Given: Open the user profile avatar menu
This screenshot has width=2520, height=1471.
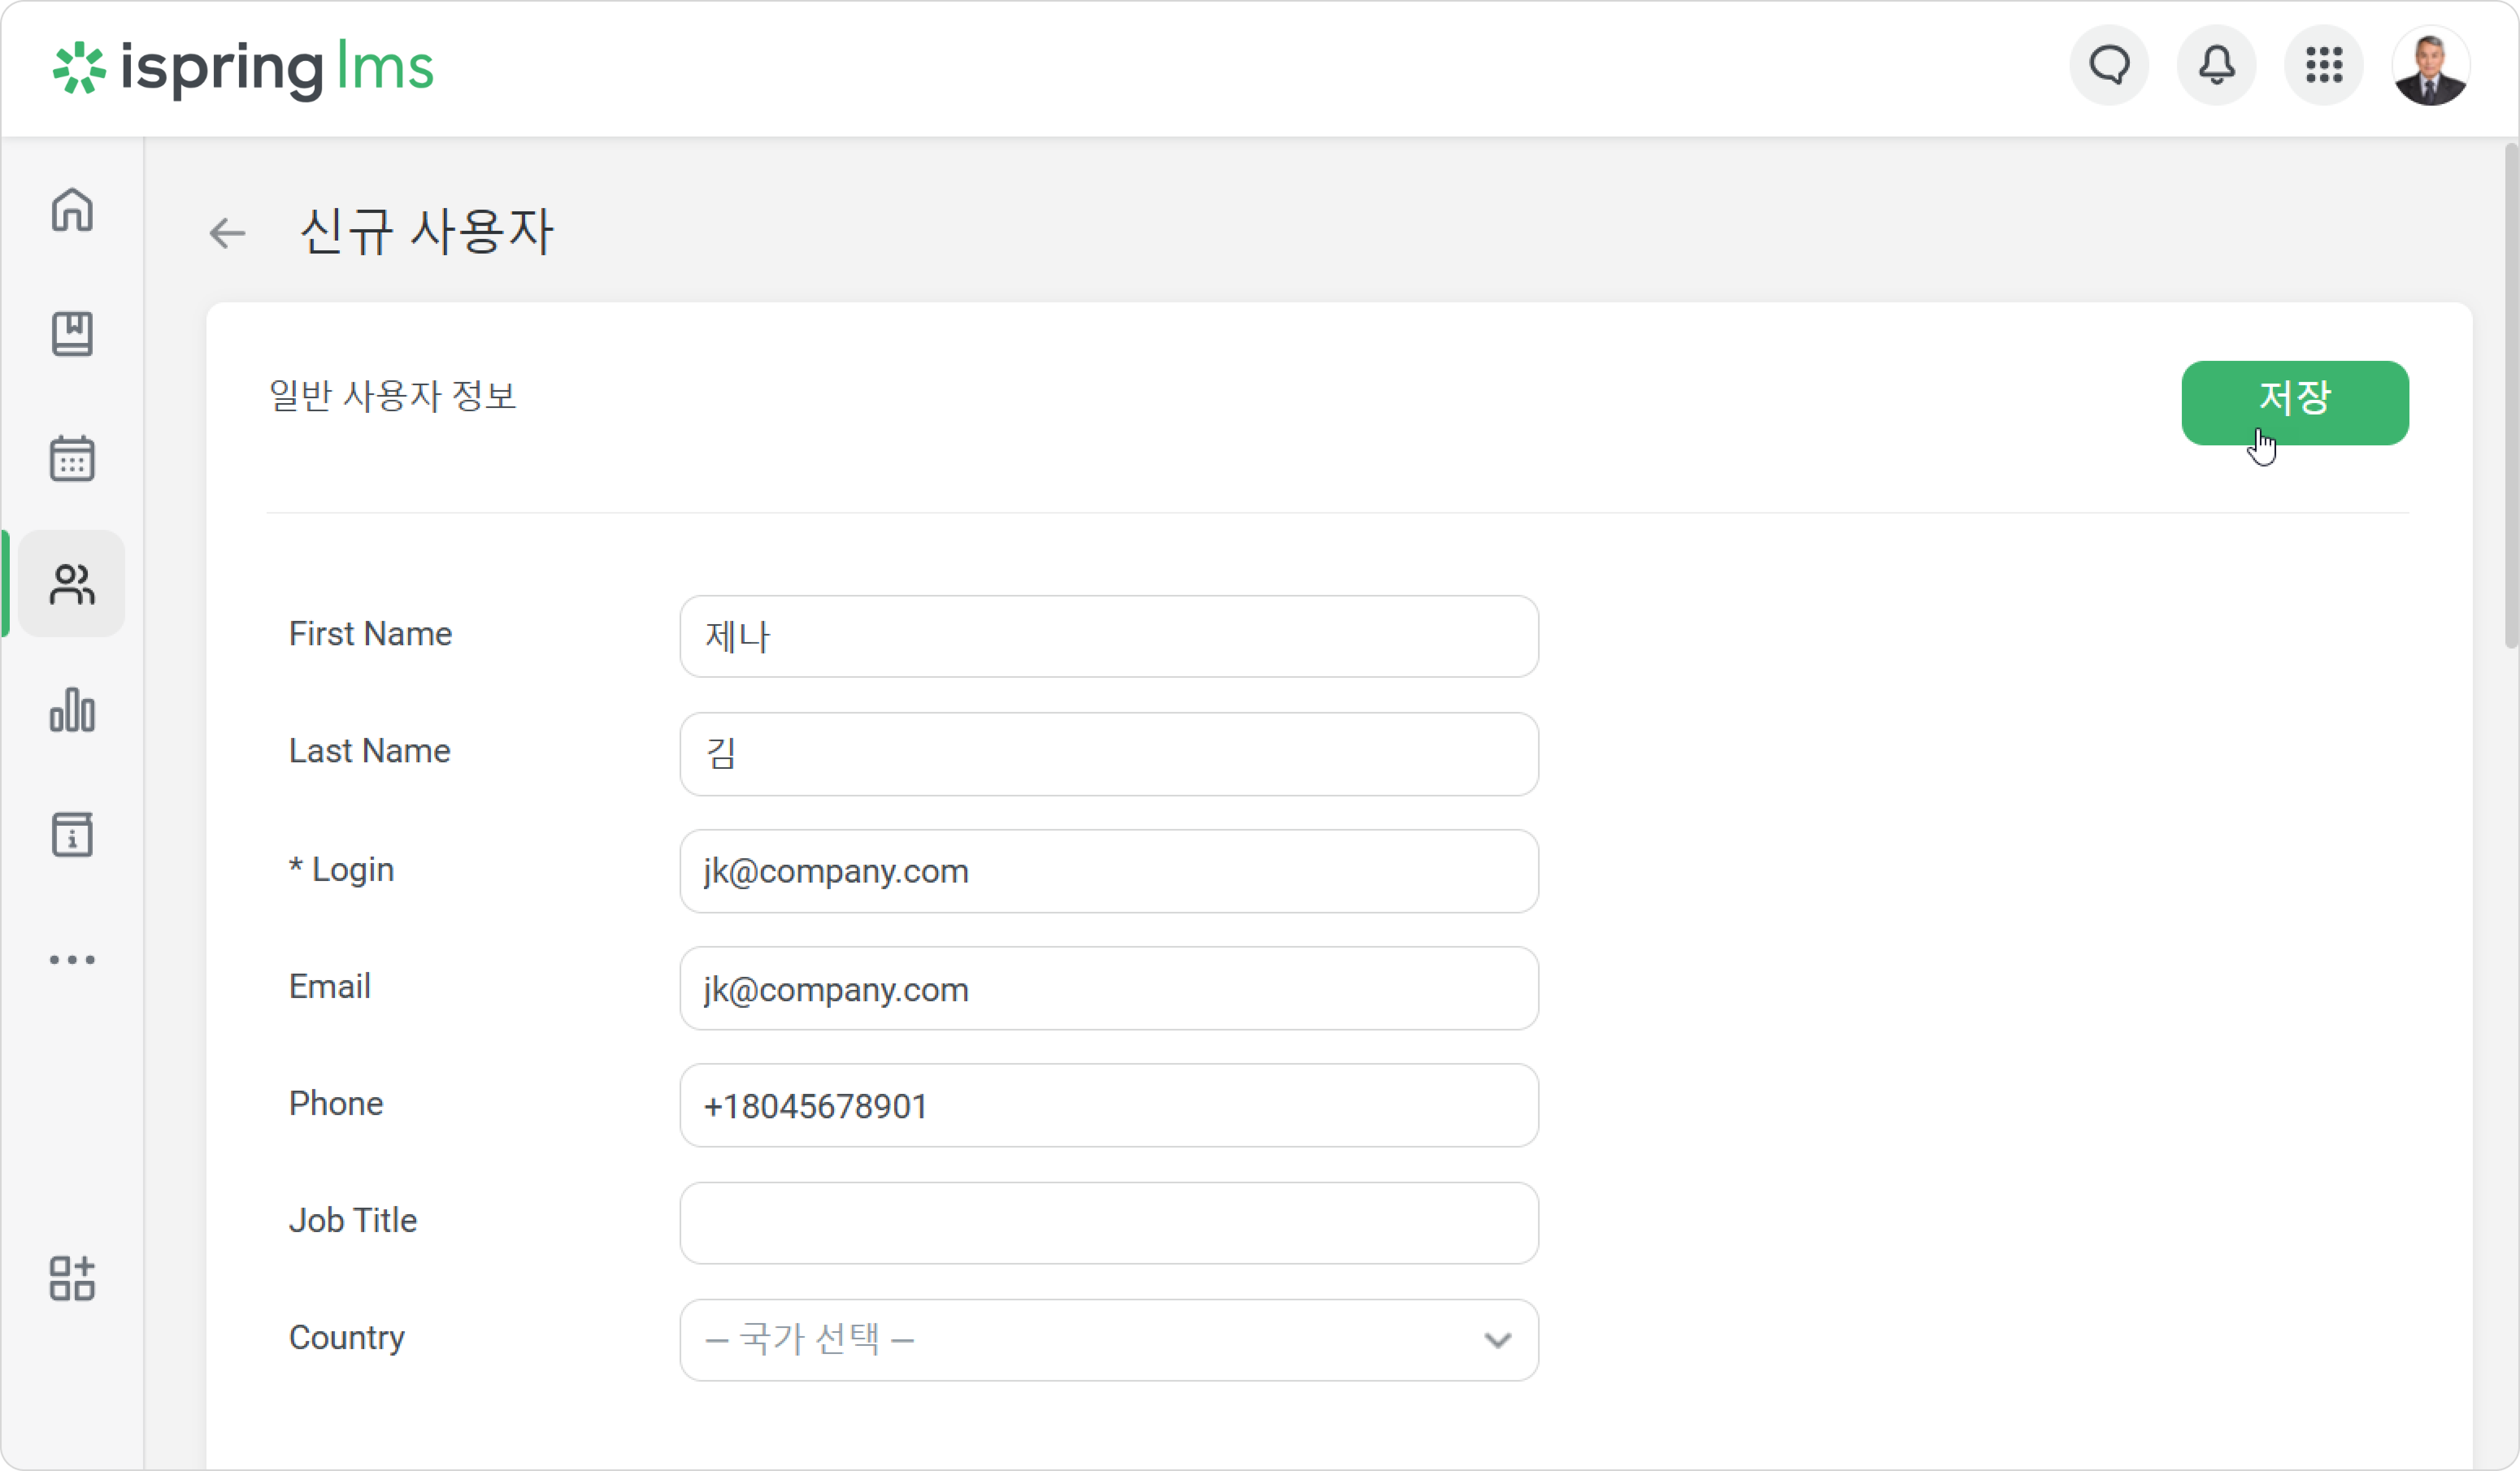Looking at the screenshot, I should click(2430, 66).
